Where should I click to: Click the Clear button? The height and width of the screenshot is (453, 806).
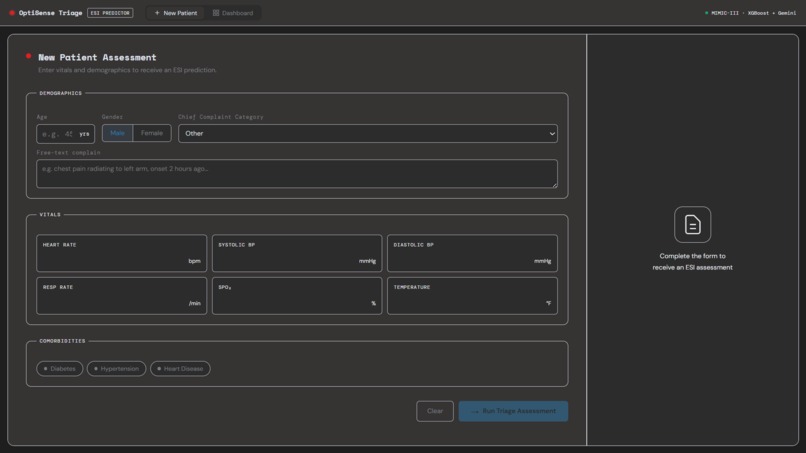click(x=435, y=411)
